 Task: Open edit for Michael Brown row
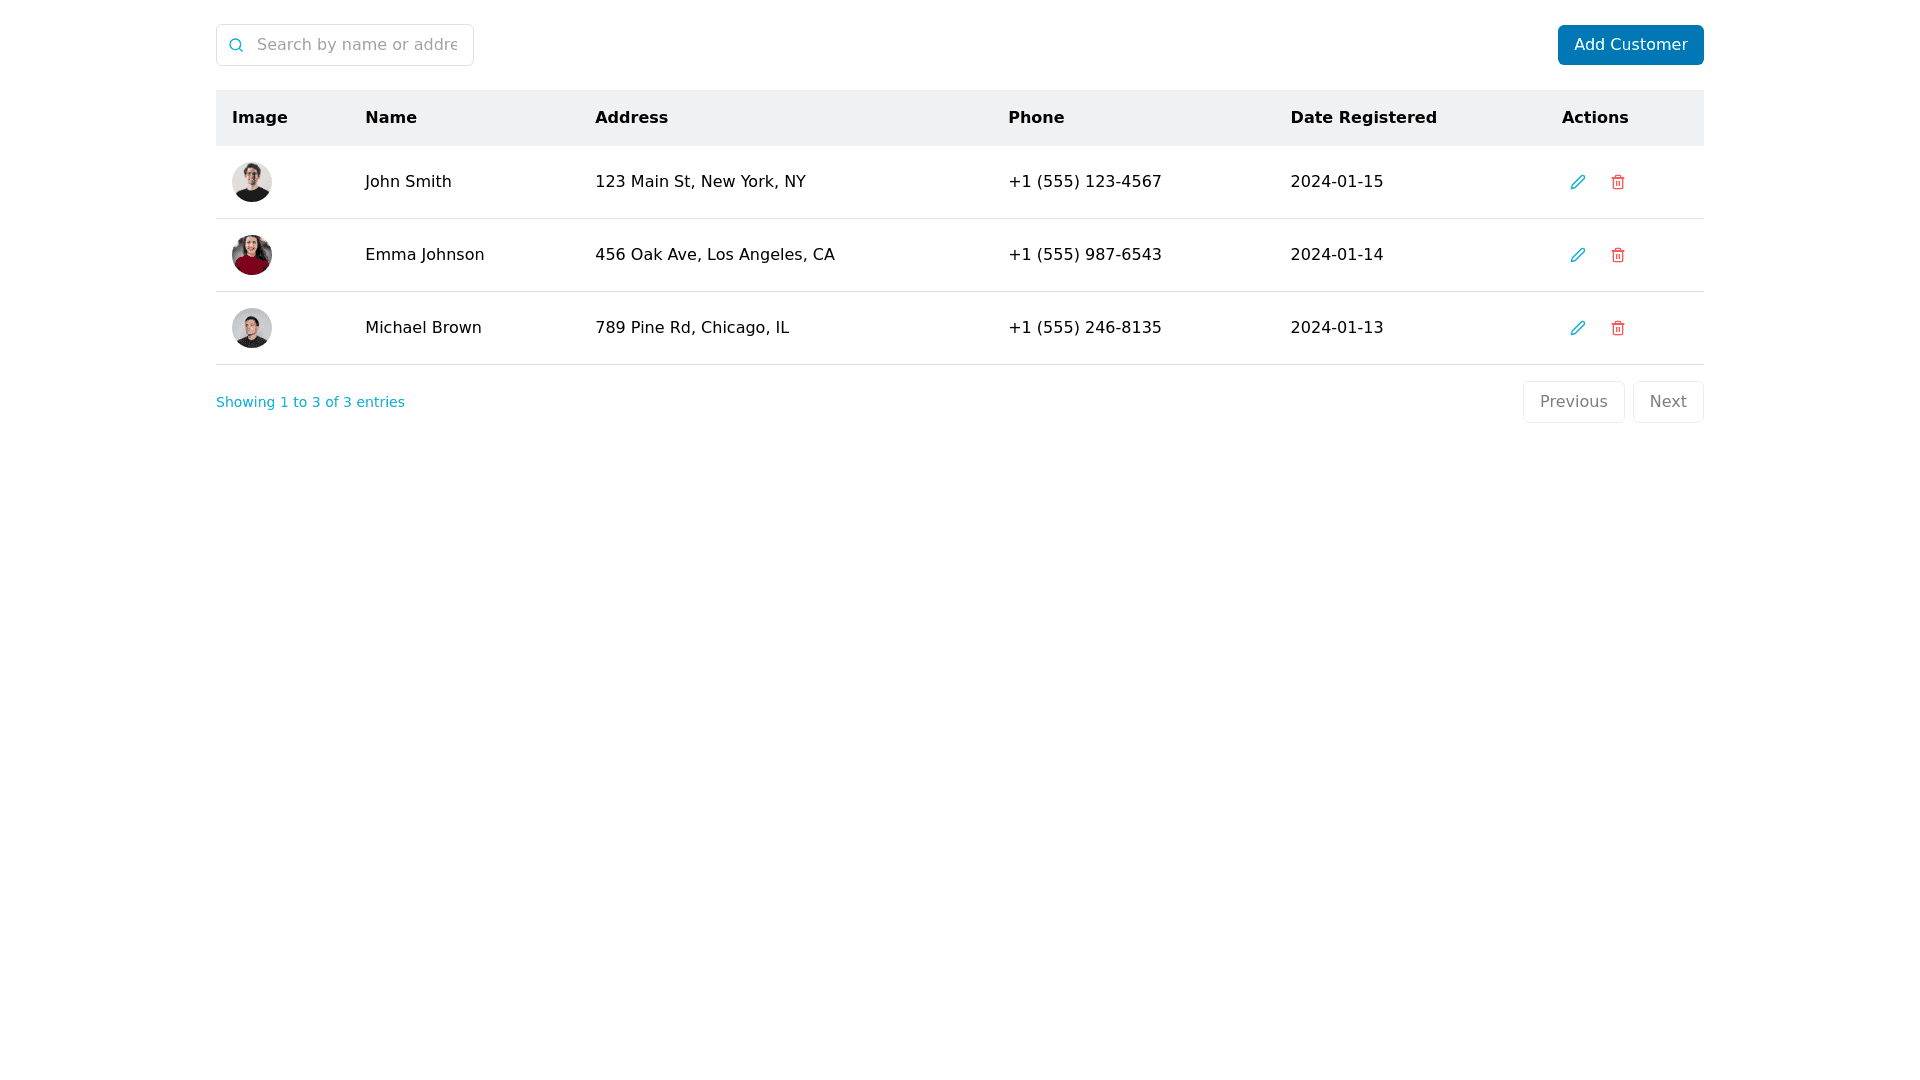(x=1577, y=328)
